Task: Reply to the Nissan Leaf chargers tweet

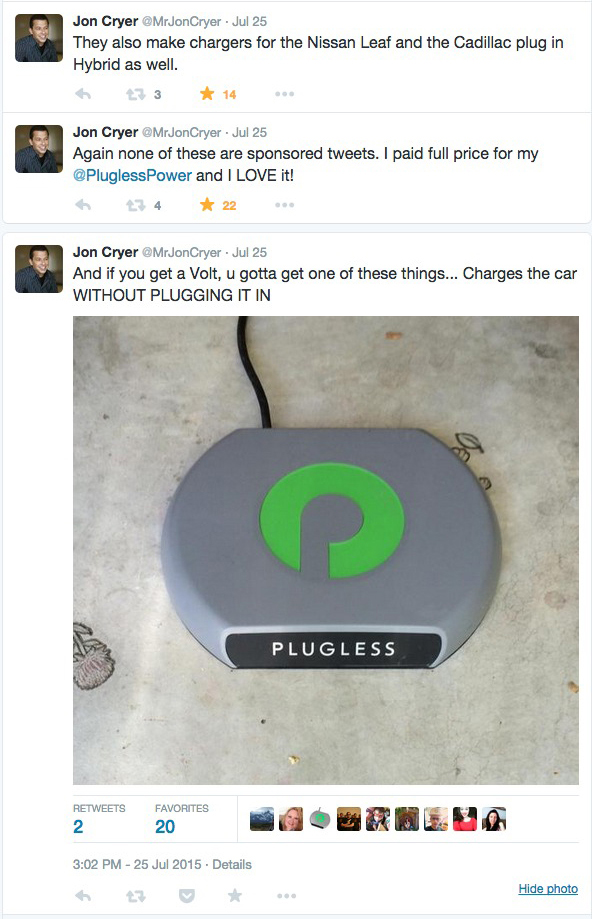Action: point(83,94)
